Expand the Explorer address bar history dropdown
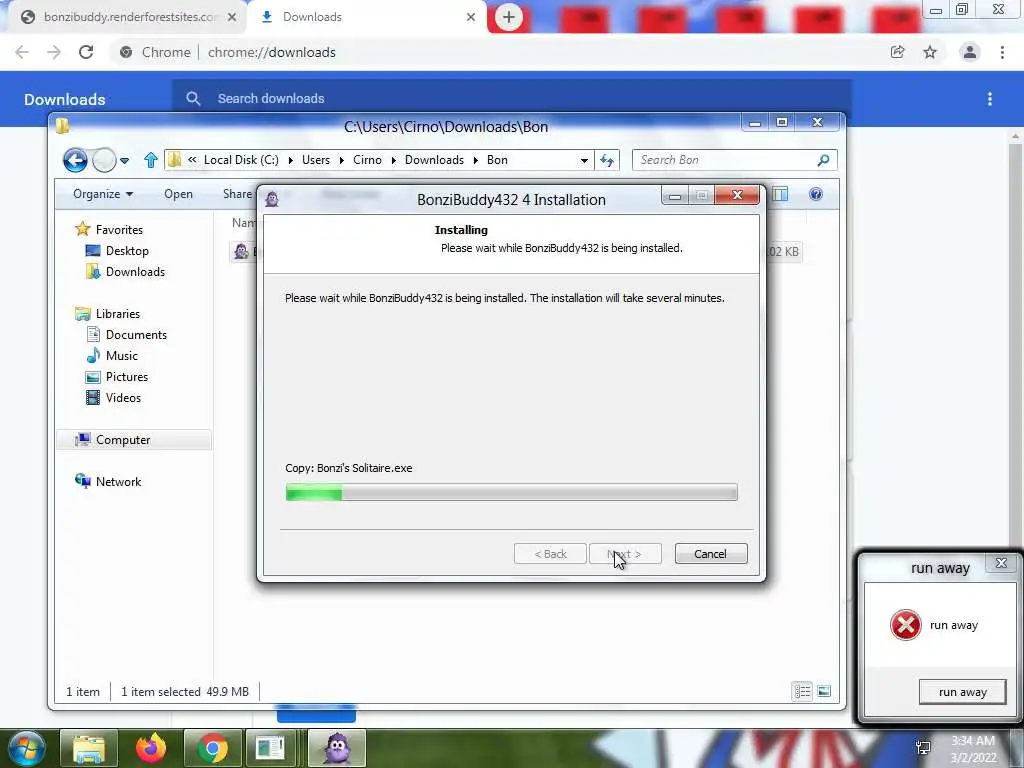 pyautogui.click(x=584, y=160)
